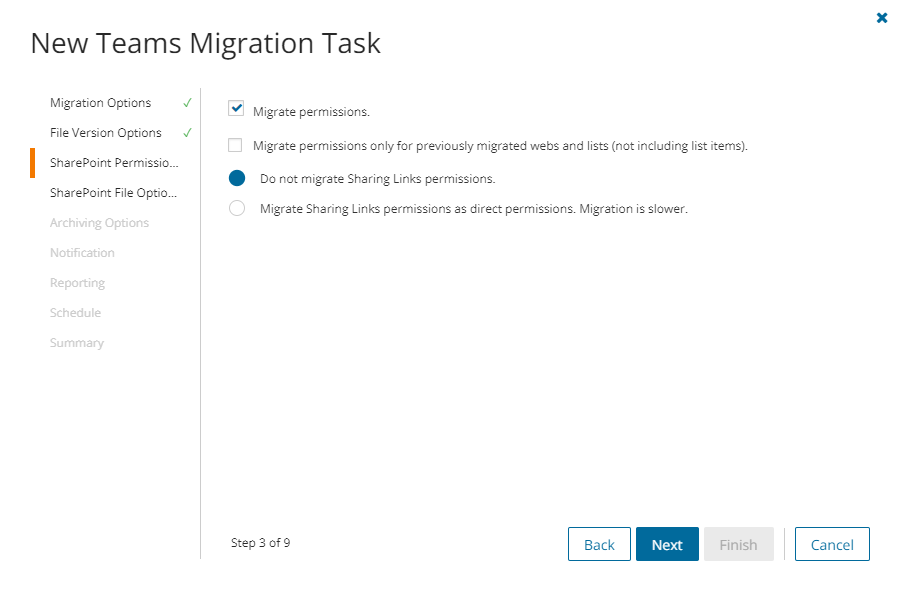The height and width of the screenshot is (591, 900).
Task: Jump to the Archiving Options step
Action: coord(99,223)
